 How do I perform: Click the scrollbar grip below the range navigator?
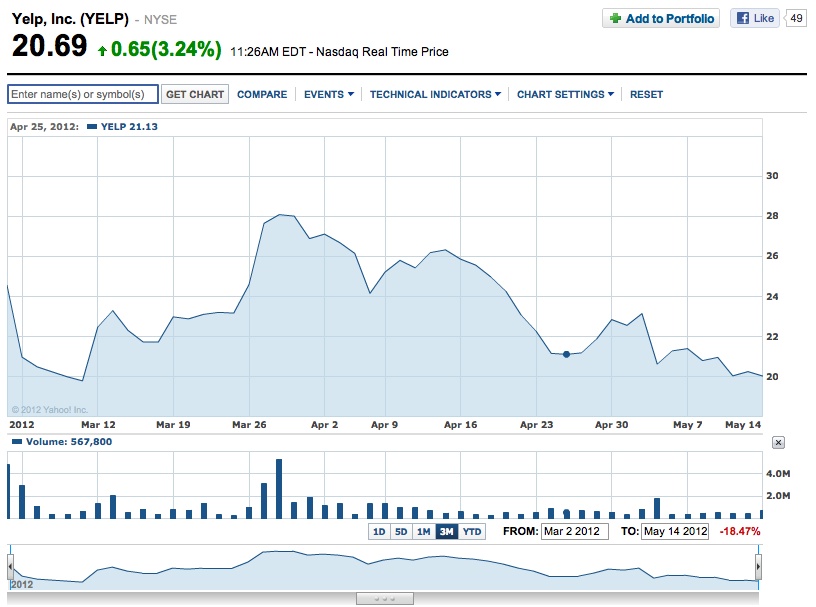pos(385,599)
